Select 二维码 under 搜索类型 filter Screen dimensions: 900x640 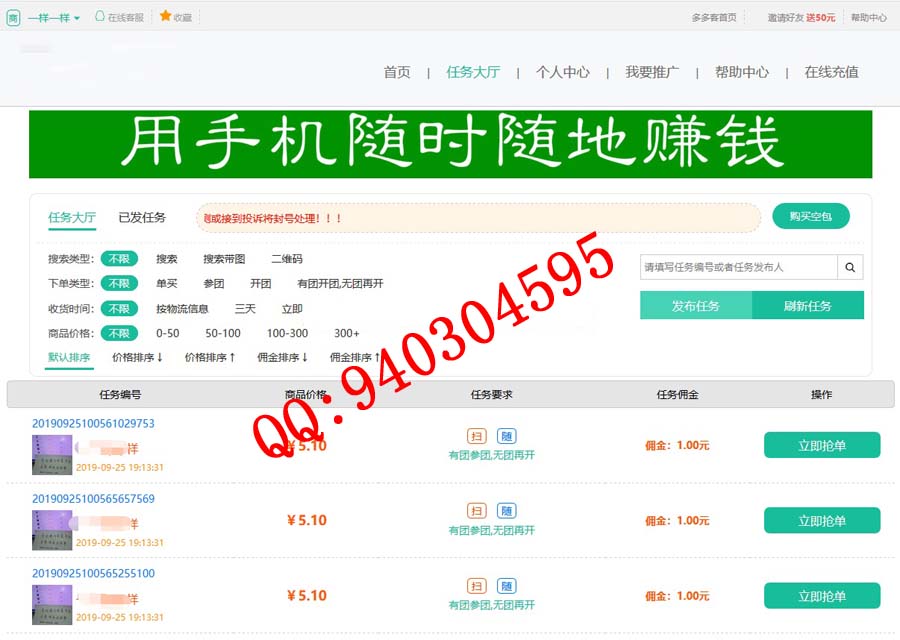(x=286, y=259)
